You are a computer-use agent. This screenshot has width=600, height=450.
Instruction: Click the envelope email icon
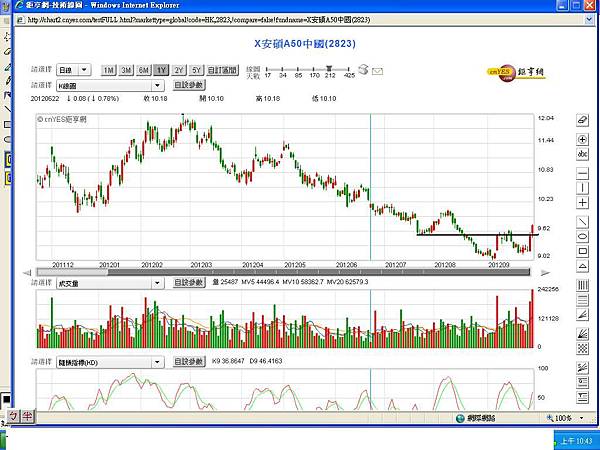pyautogui.click(x=377, y=71)
